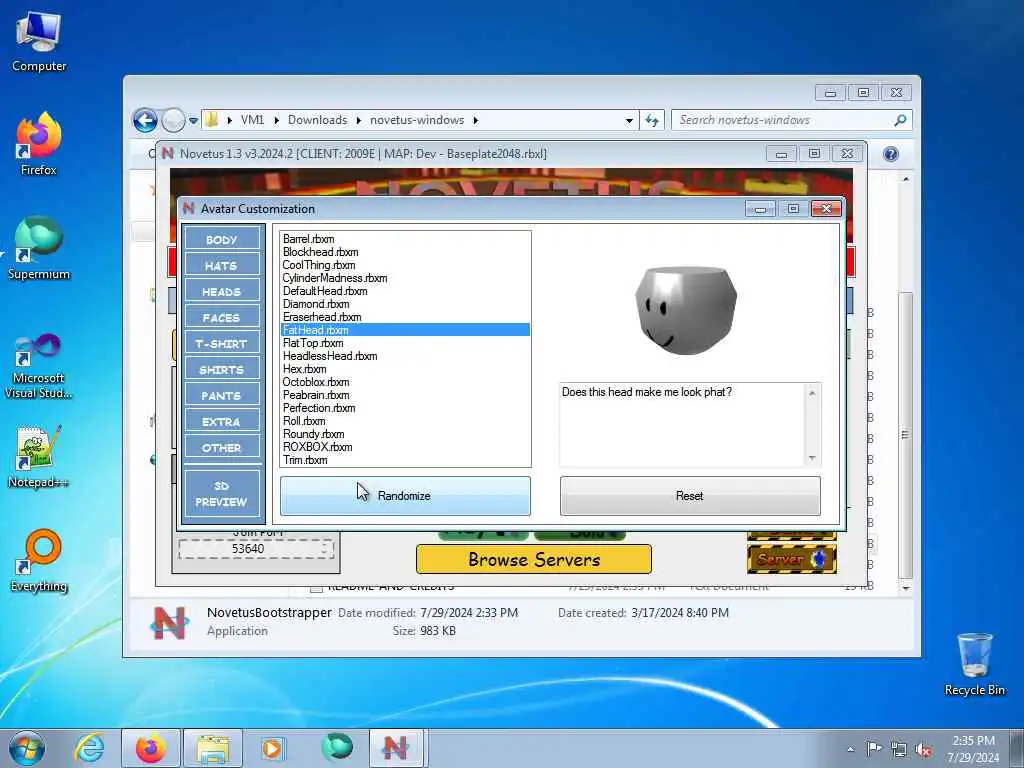The height and width of the screenshot is (768, 1024).
Task: Click description box scroll down arrow
Action: coord(812,458)
